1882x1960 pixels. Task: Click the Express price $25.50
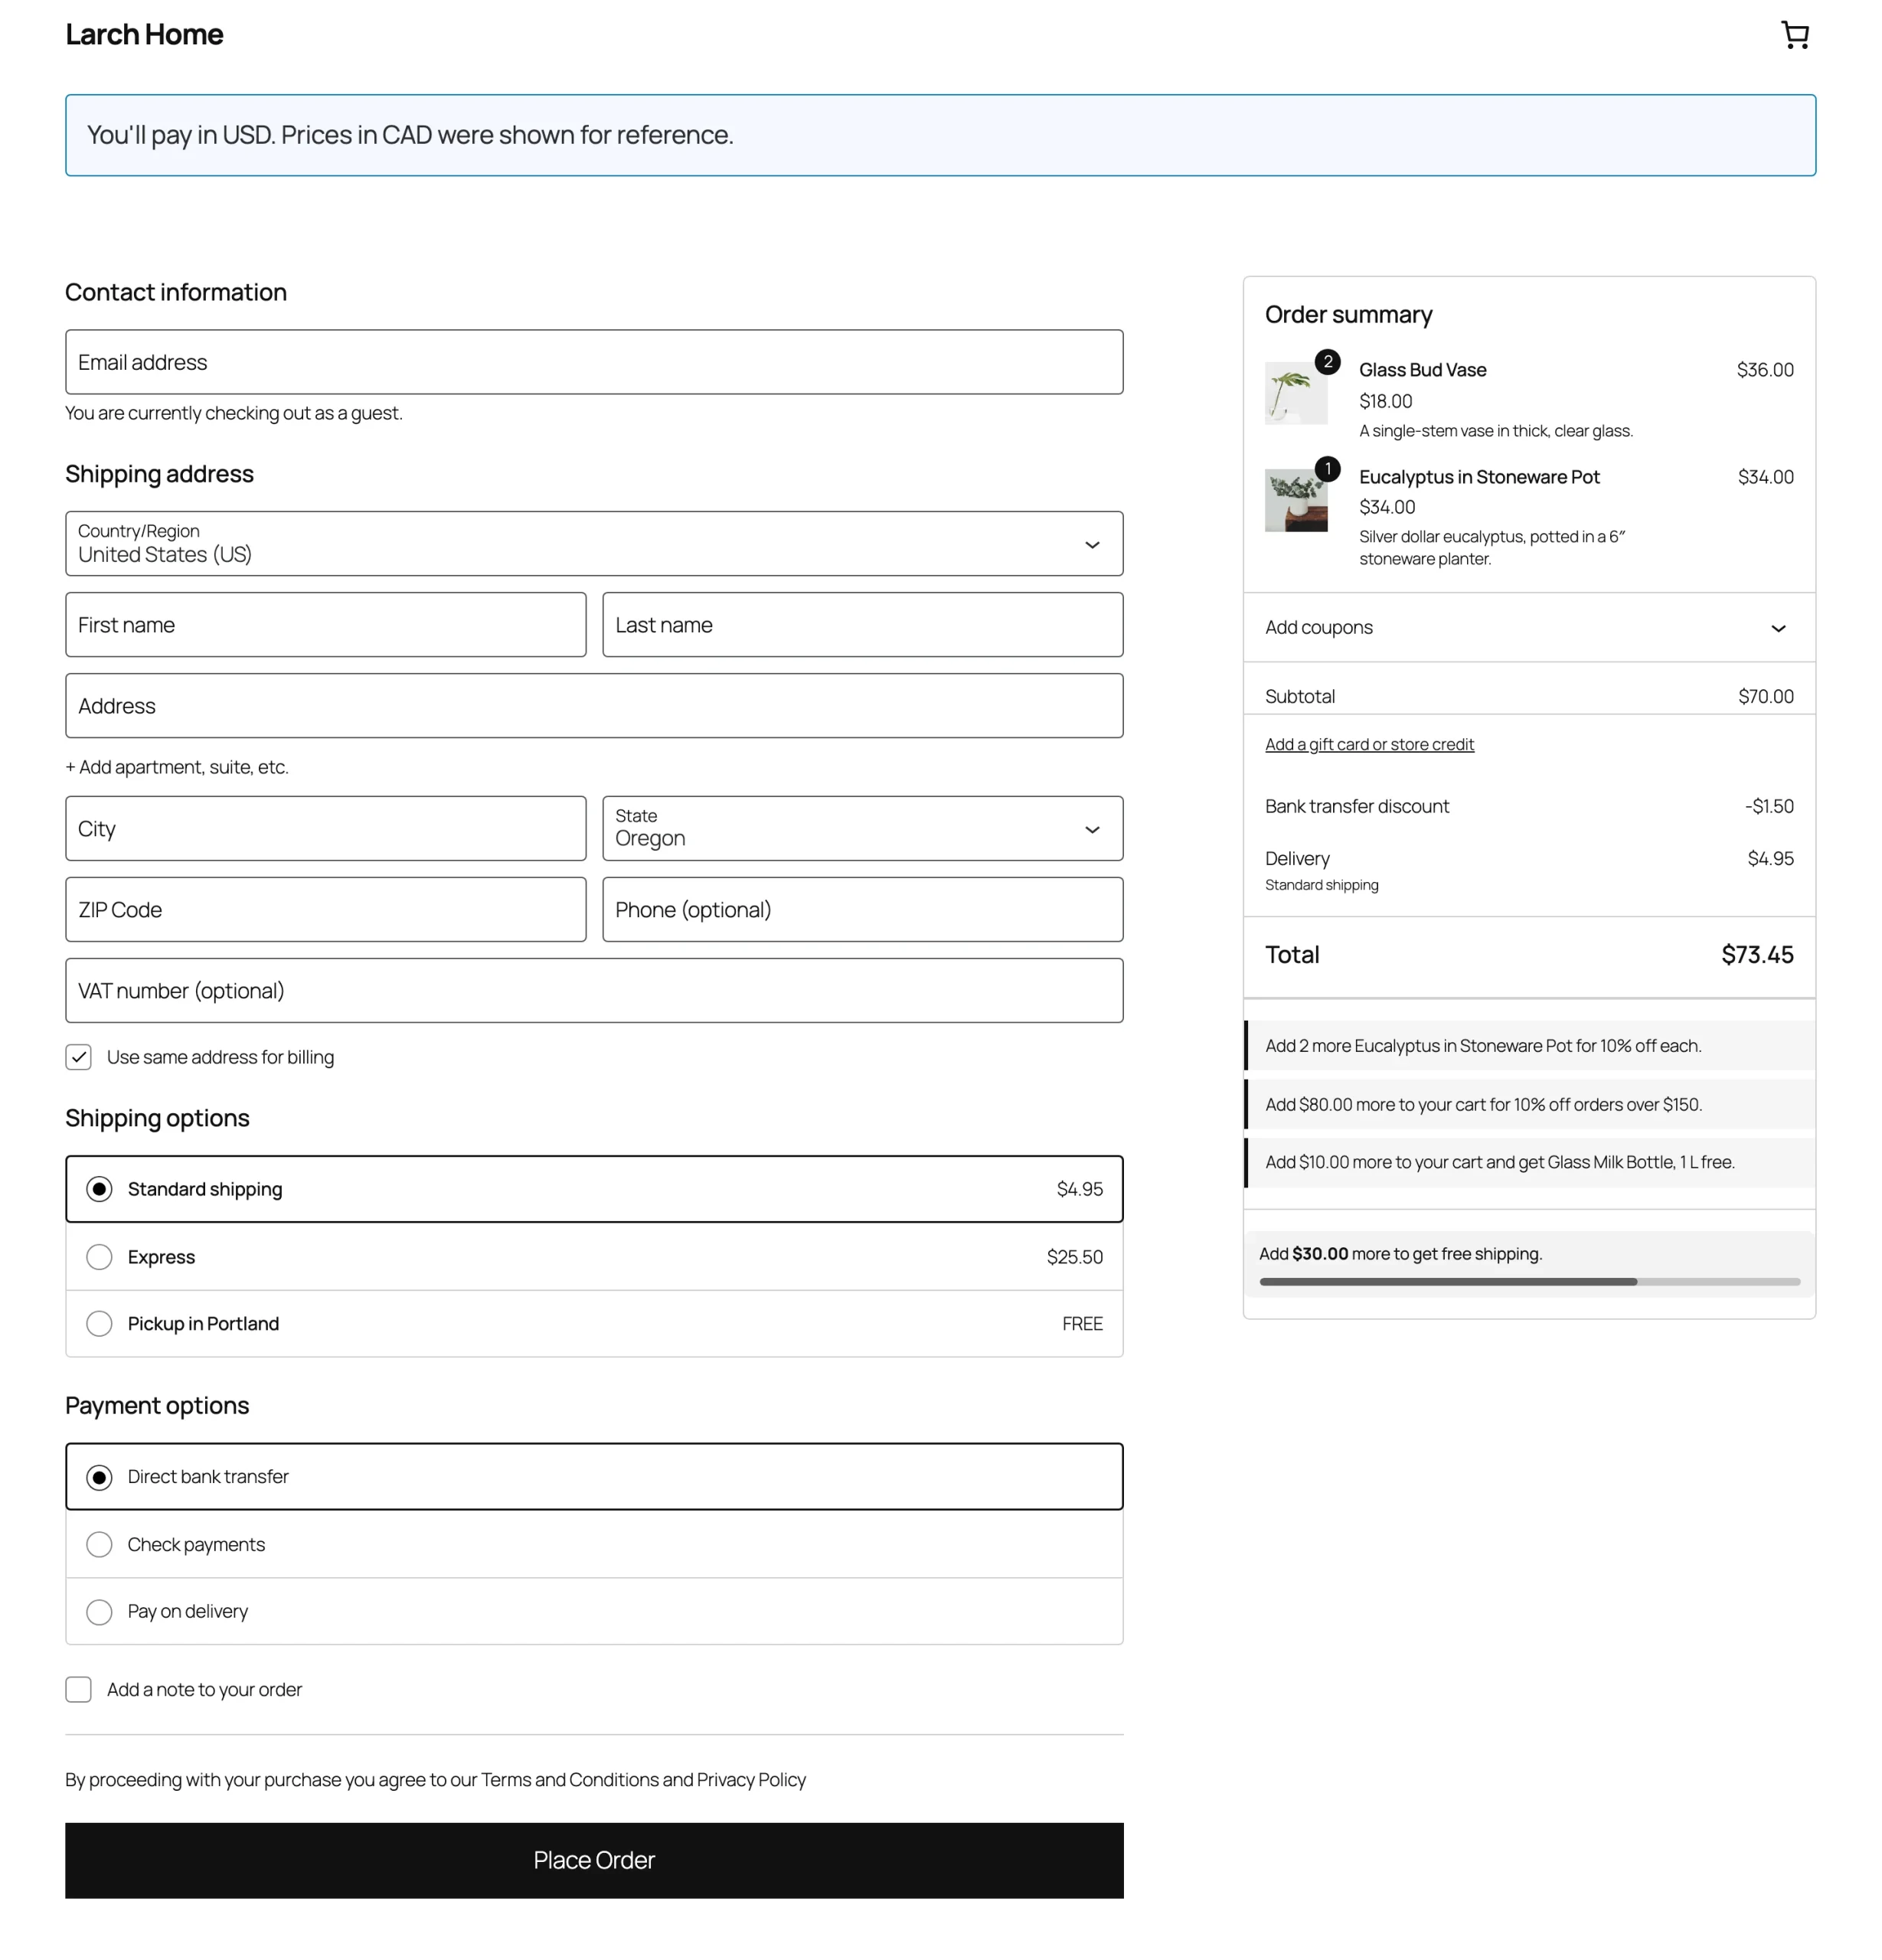1075,1257
